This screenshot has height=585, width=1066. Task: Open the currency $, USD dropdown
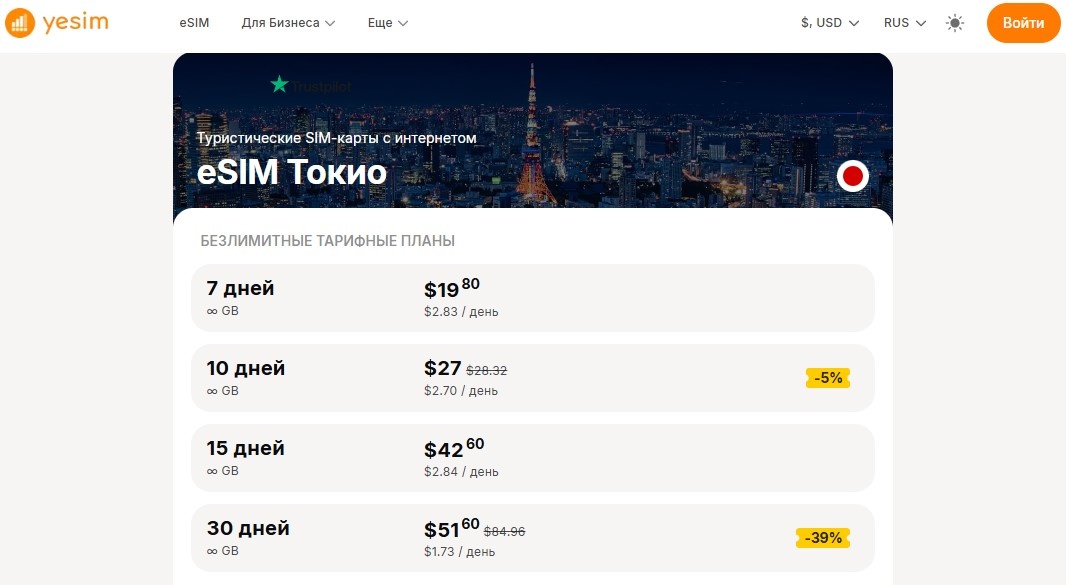click(829, 23)
